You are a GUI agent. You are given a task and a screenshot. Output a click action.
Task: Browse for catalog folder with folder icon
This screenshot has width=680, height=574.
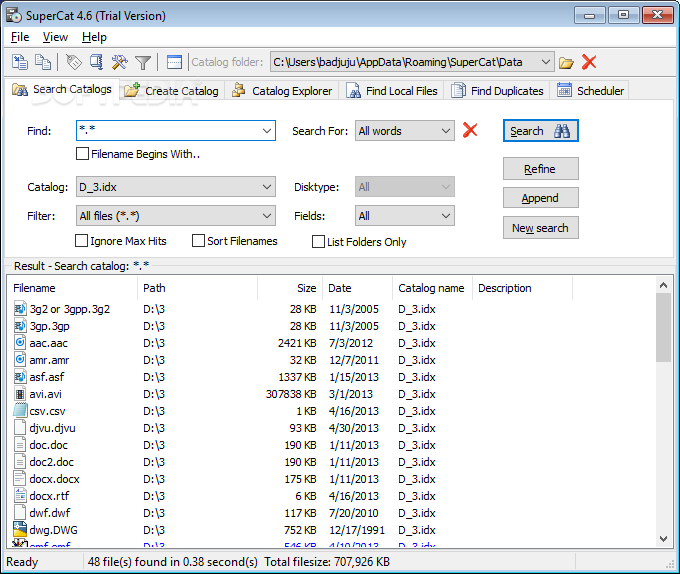click(566, 63)
